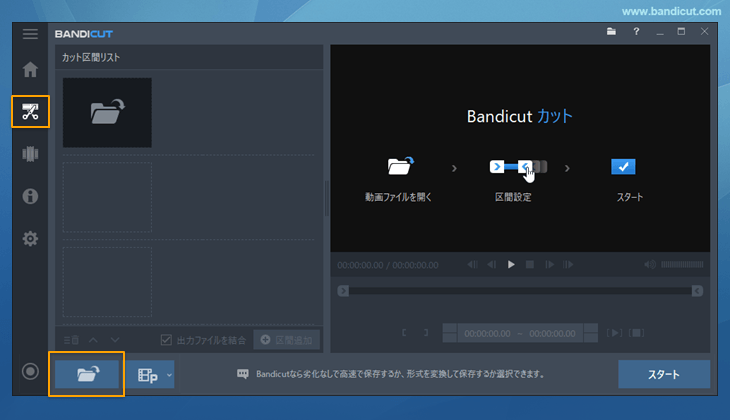The height and width of the screenshot is (420, 730).
Task: Click the timeline seek bar
Action: [x=520, y=291]
